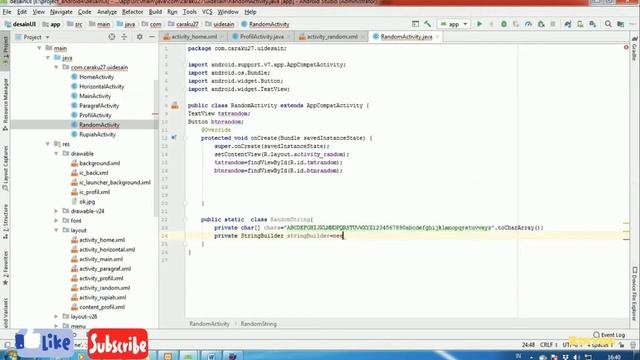
Task: Click the override gutter icon on line 12
Action: tap(174, 138)
